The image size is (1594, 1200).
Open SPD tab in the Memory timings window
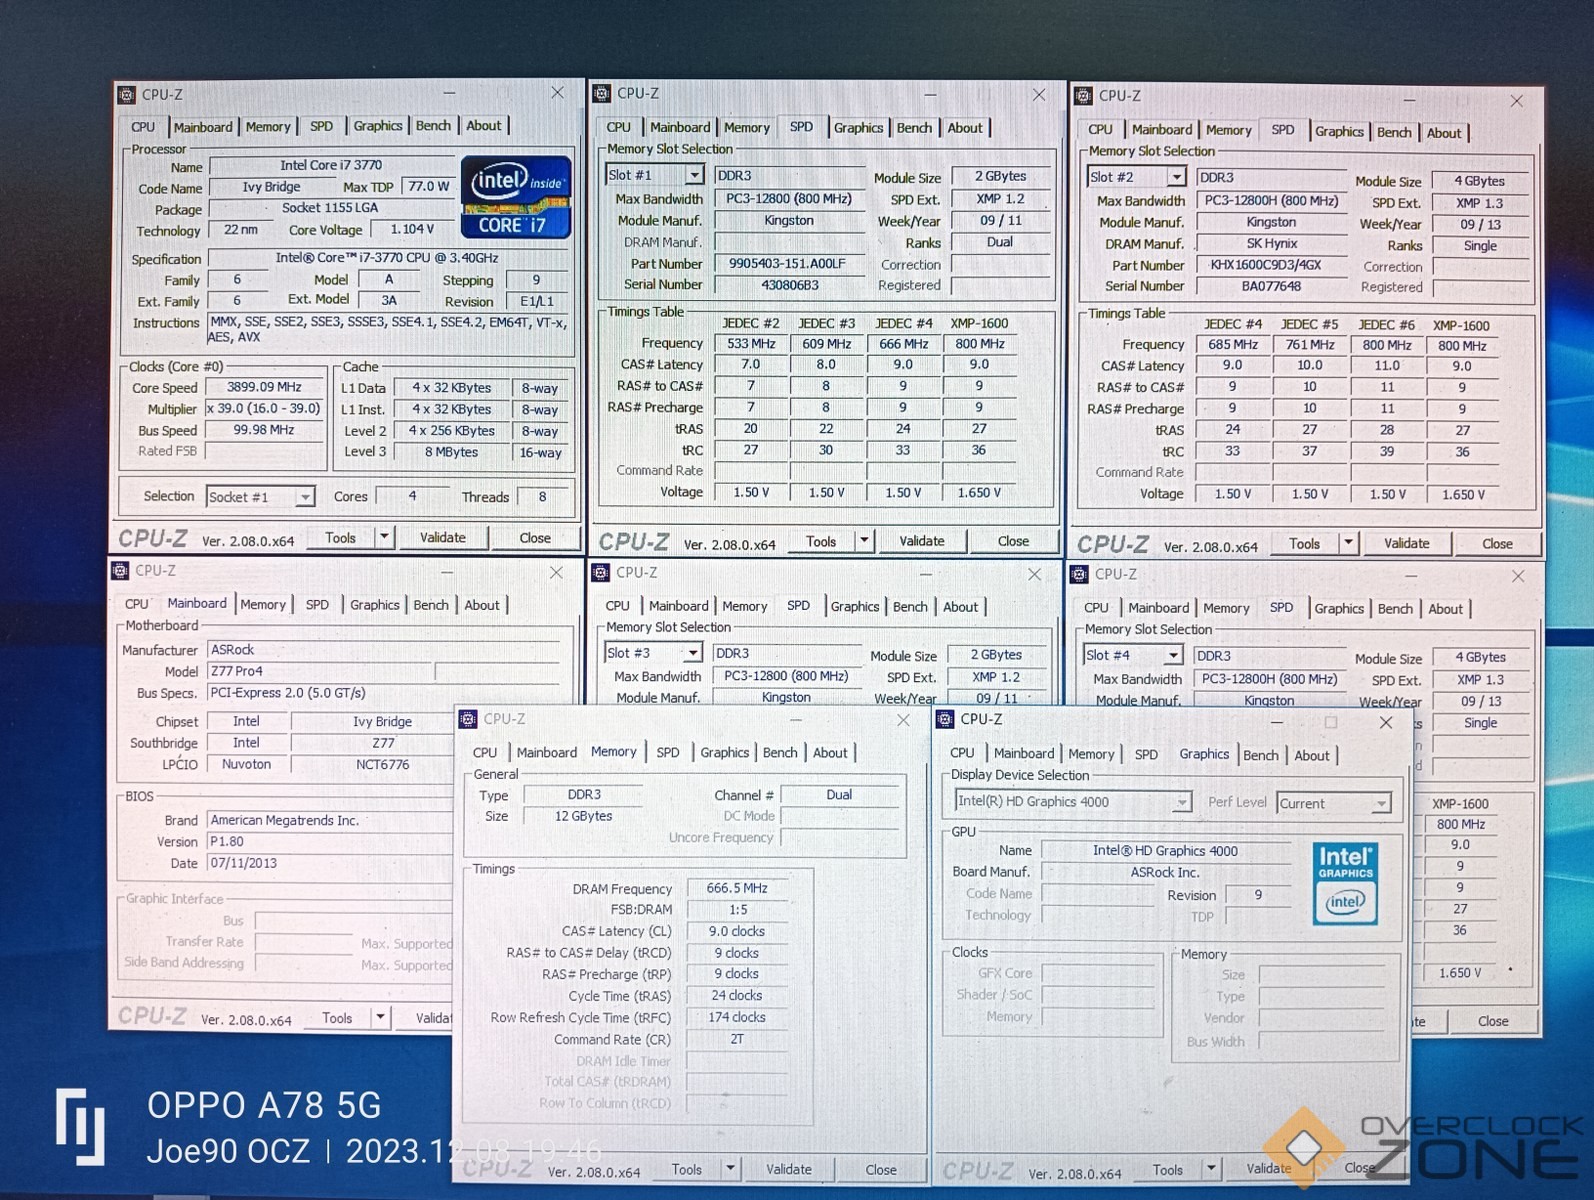click(668, 753)
